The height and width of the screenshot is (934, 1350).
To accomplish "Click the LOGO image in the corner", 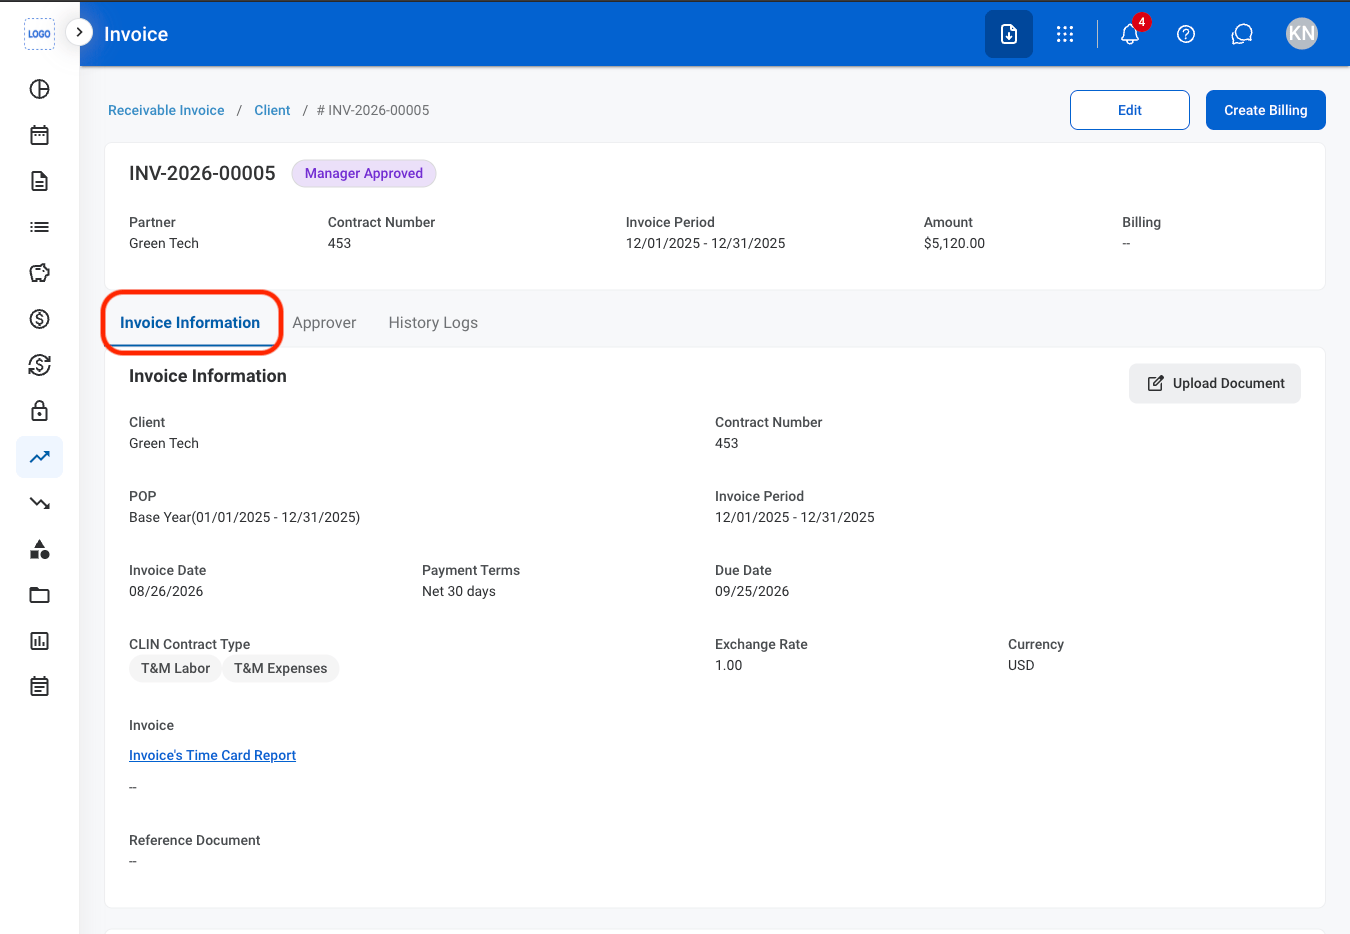I will coord(39,34).
